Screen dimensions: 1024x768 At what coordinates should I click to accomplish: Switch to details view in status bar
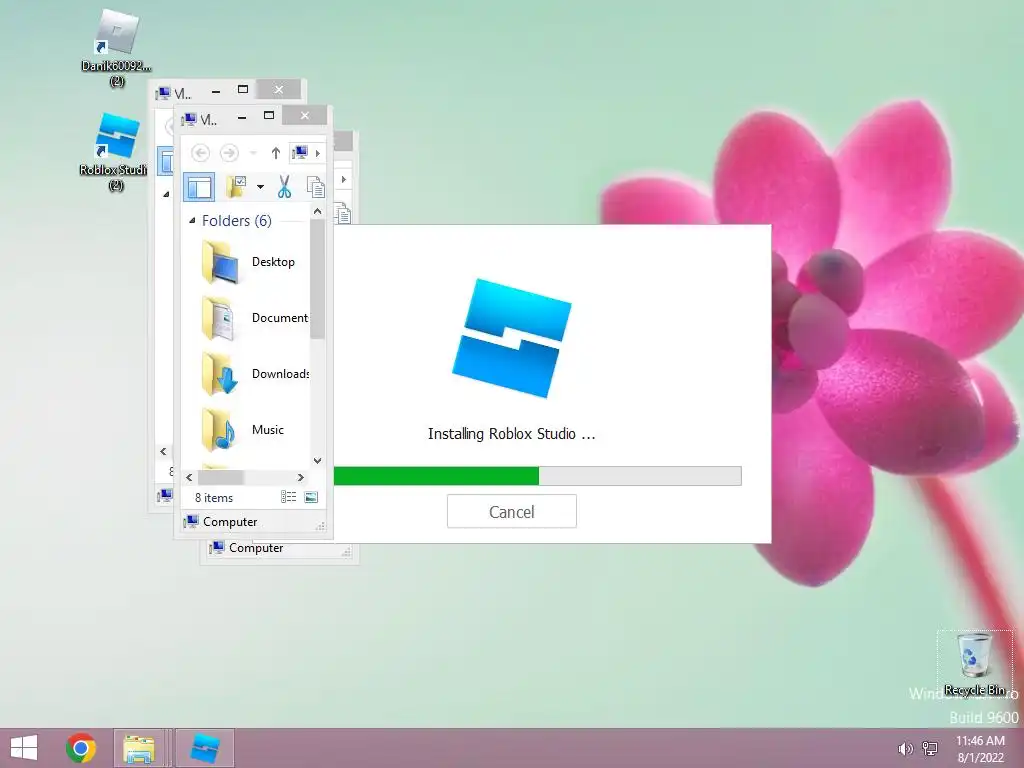(x=289, y=497)
